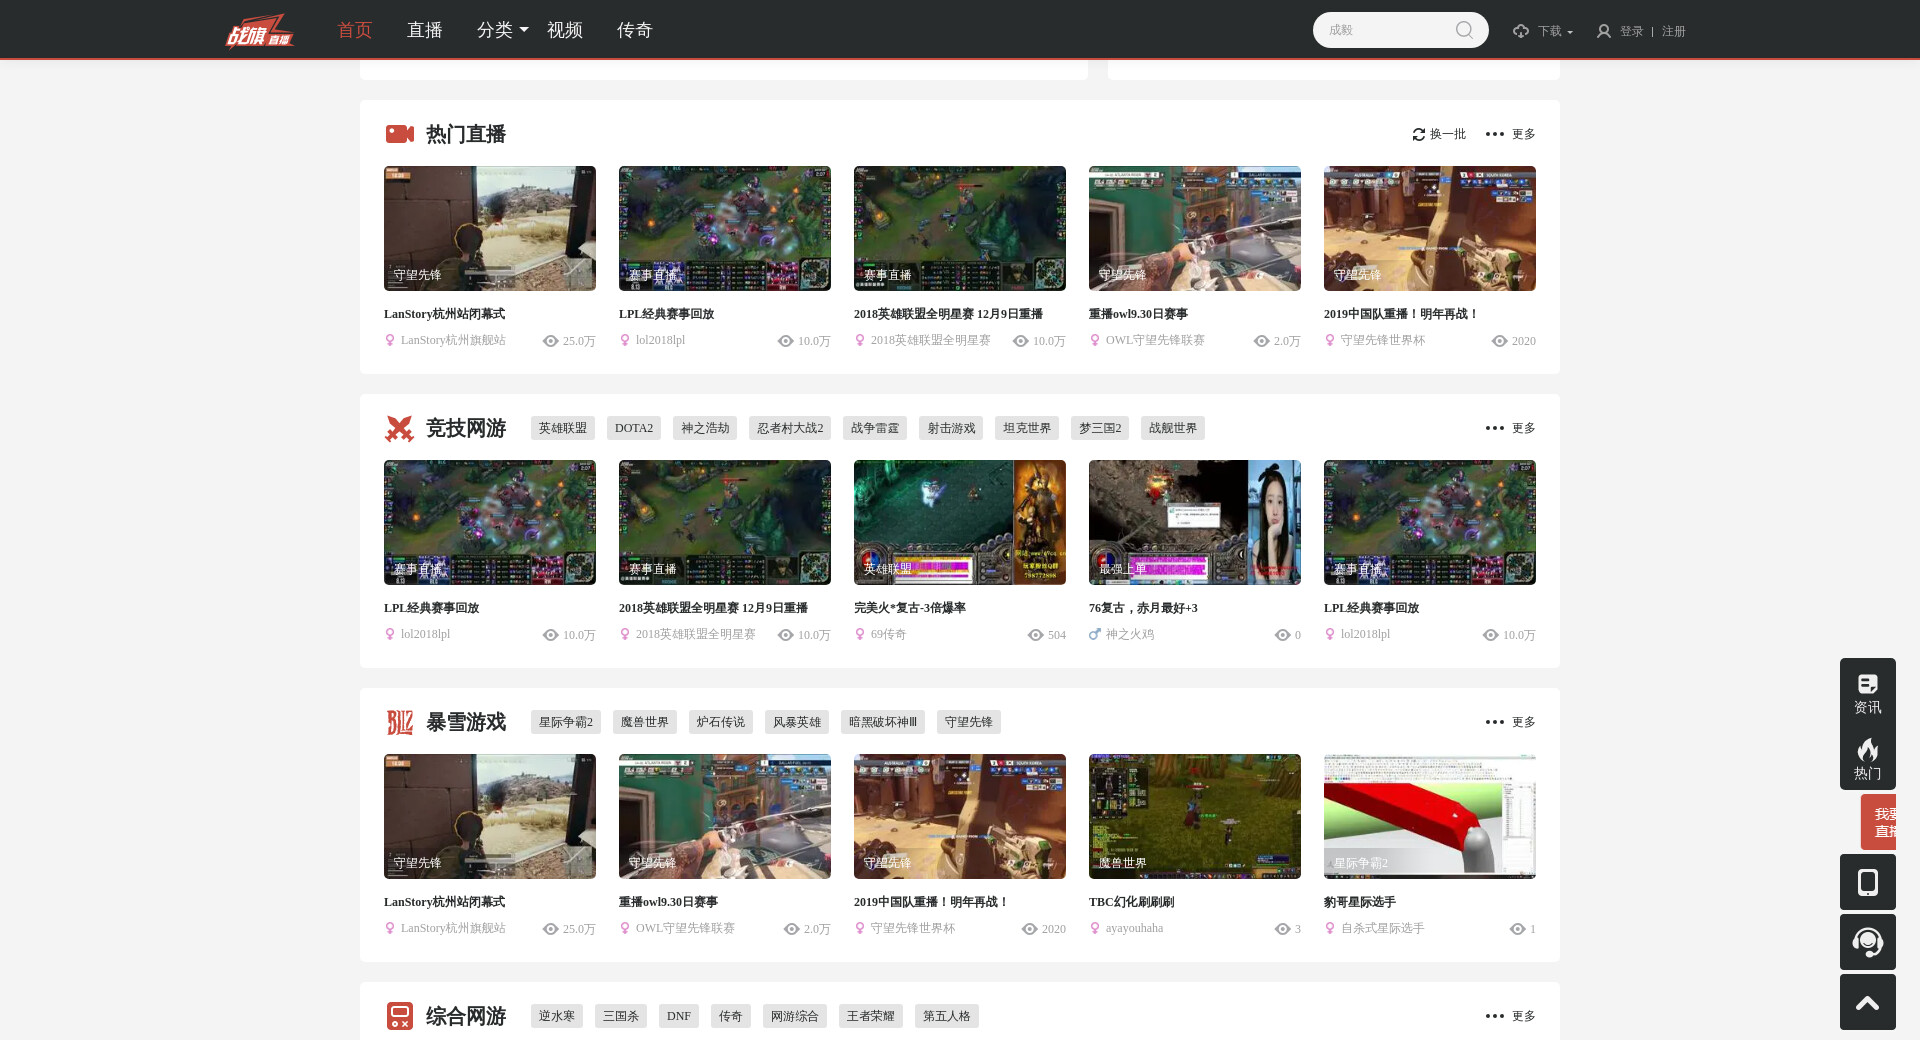Viewport: 1920px width, 1040px height.
Task: Click the red camera icon beside 热门直播
Action: coord(400,134)
